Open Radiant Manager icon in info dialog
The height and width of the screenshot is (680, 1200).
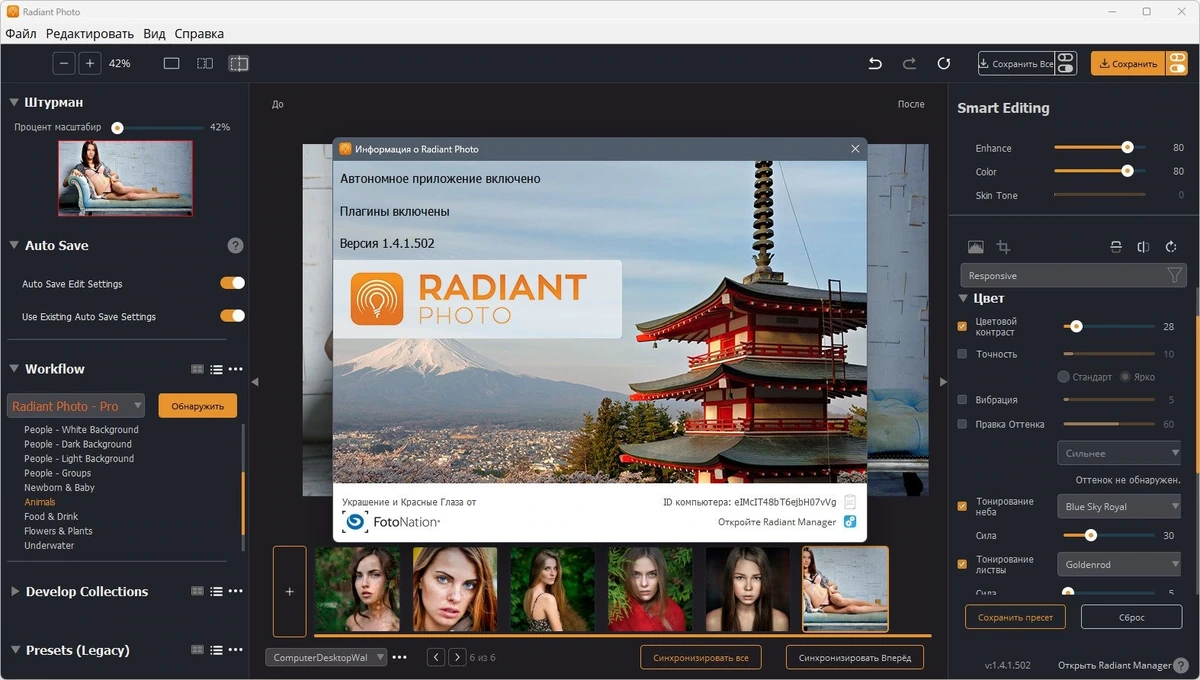pos(849,522)
